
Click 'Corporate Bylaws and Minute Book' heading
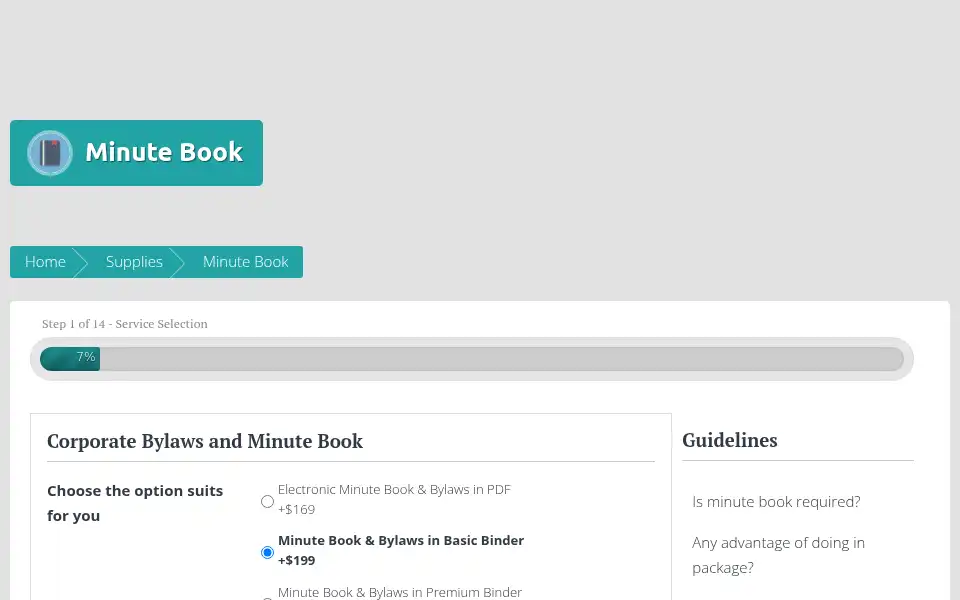tap(205, 441)
